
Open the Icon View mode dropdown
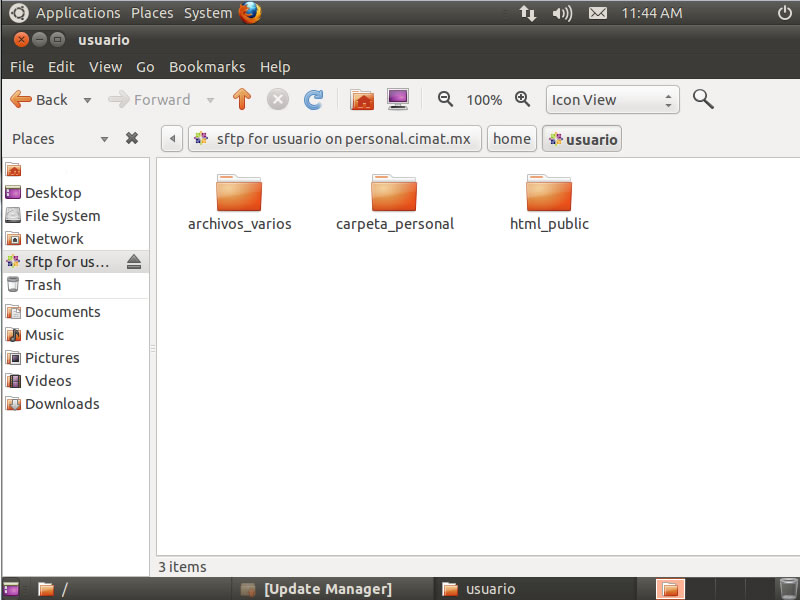click(612, 99)
